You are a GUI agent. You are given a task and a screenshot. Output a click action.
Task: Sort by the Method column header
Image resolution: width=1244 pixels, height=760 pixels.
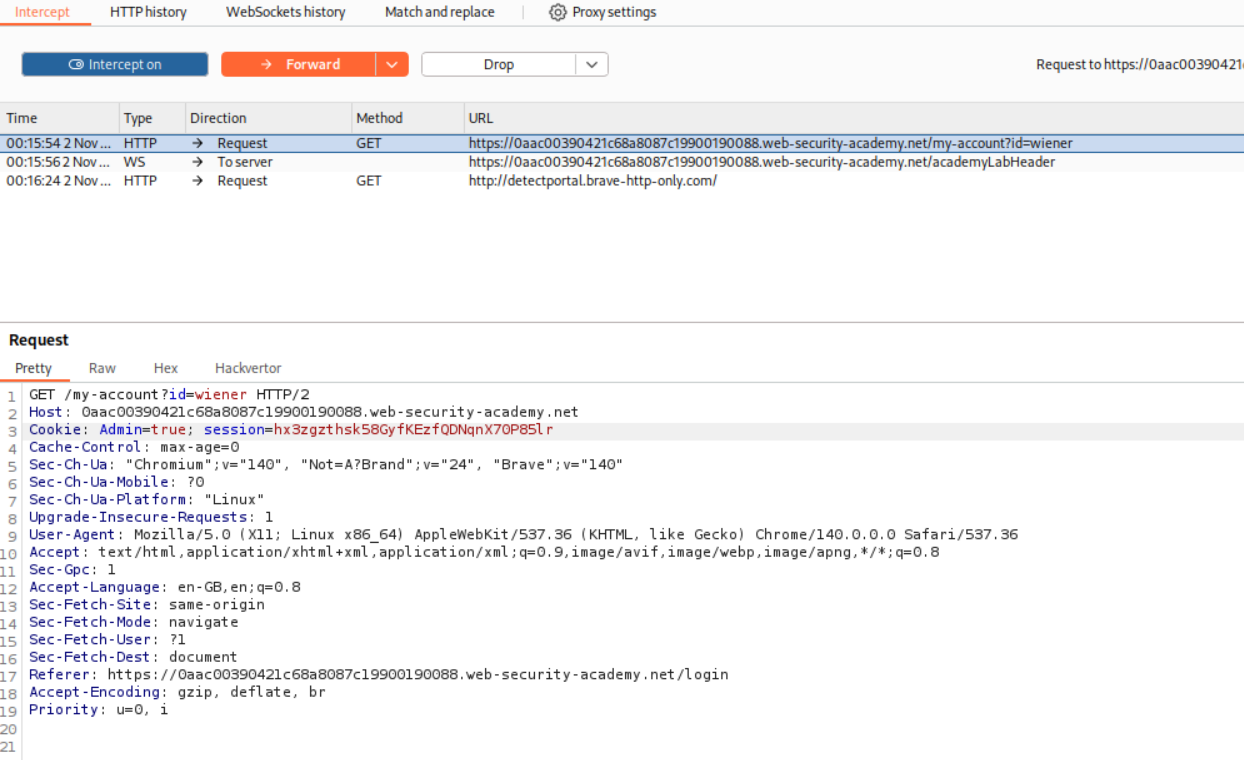click(x=379, y=118)
